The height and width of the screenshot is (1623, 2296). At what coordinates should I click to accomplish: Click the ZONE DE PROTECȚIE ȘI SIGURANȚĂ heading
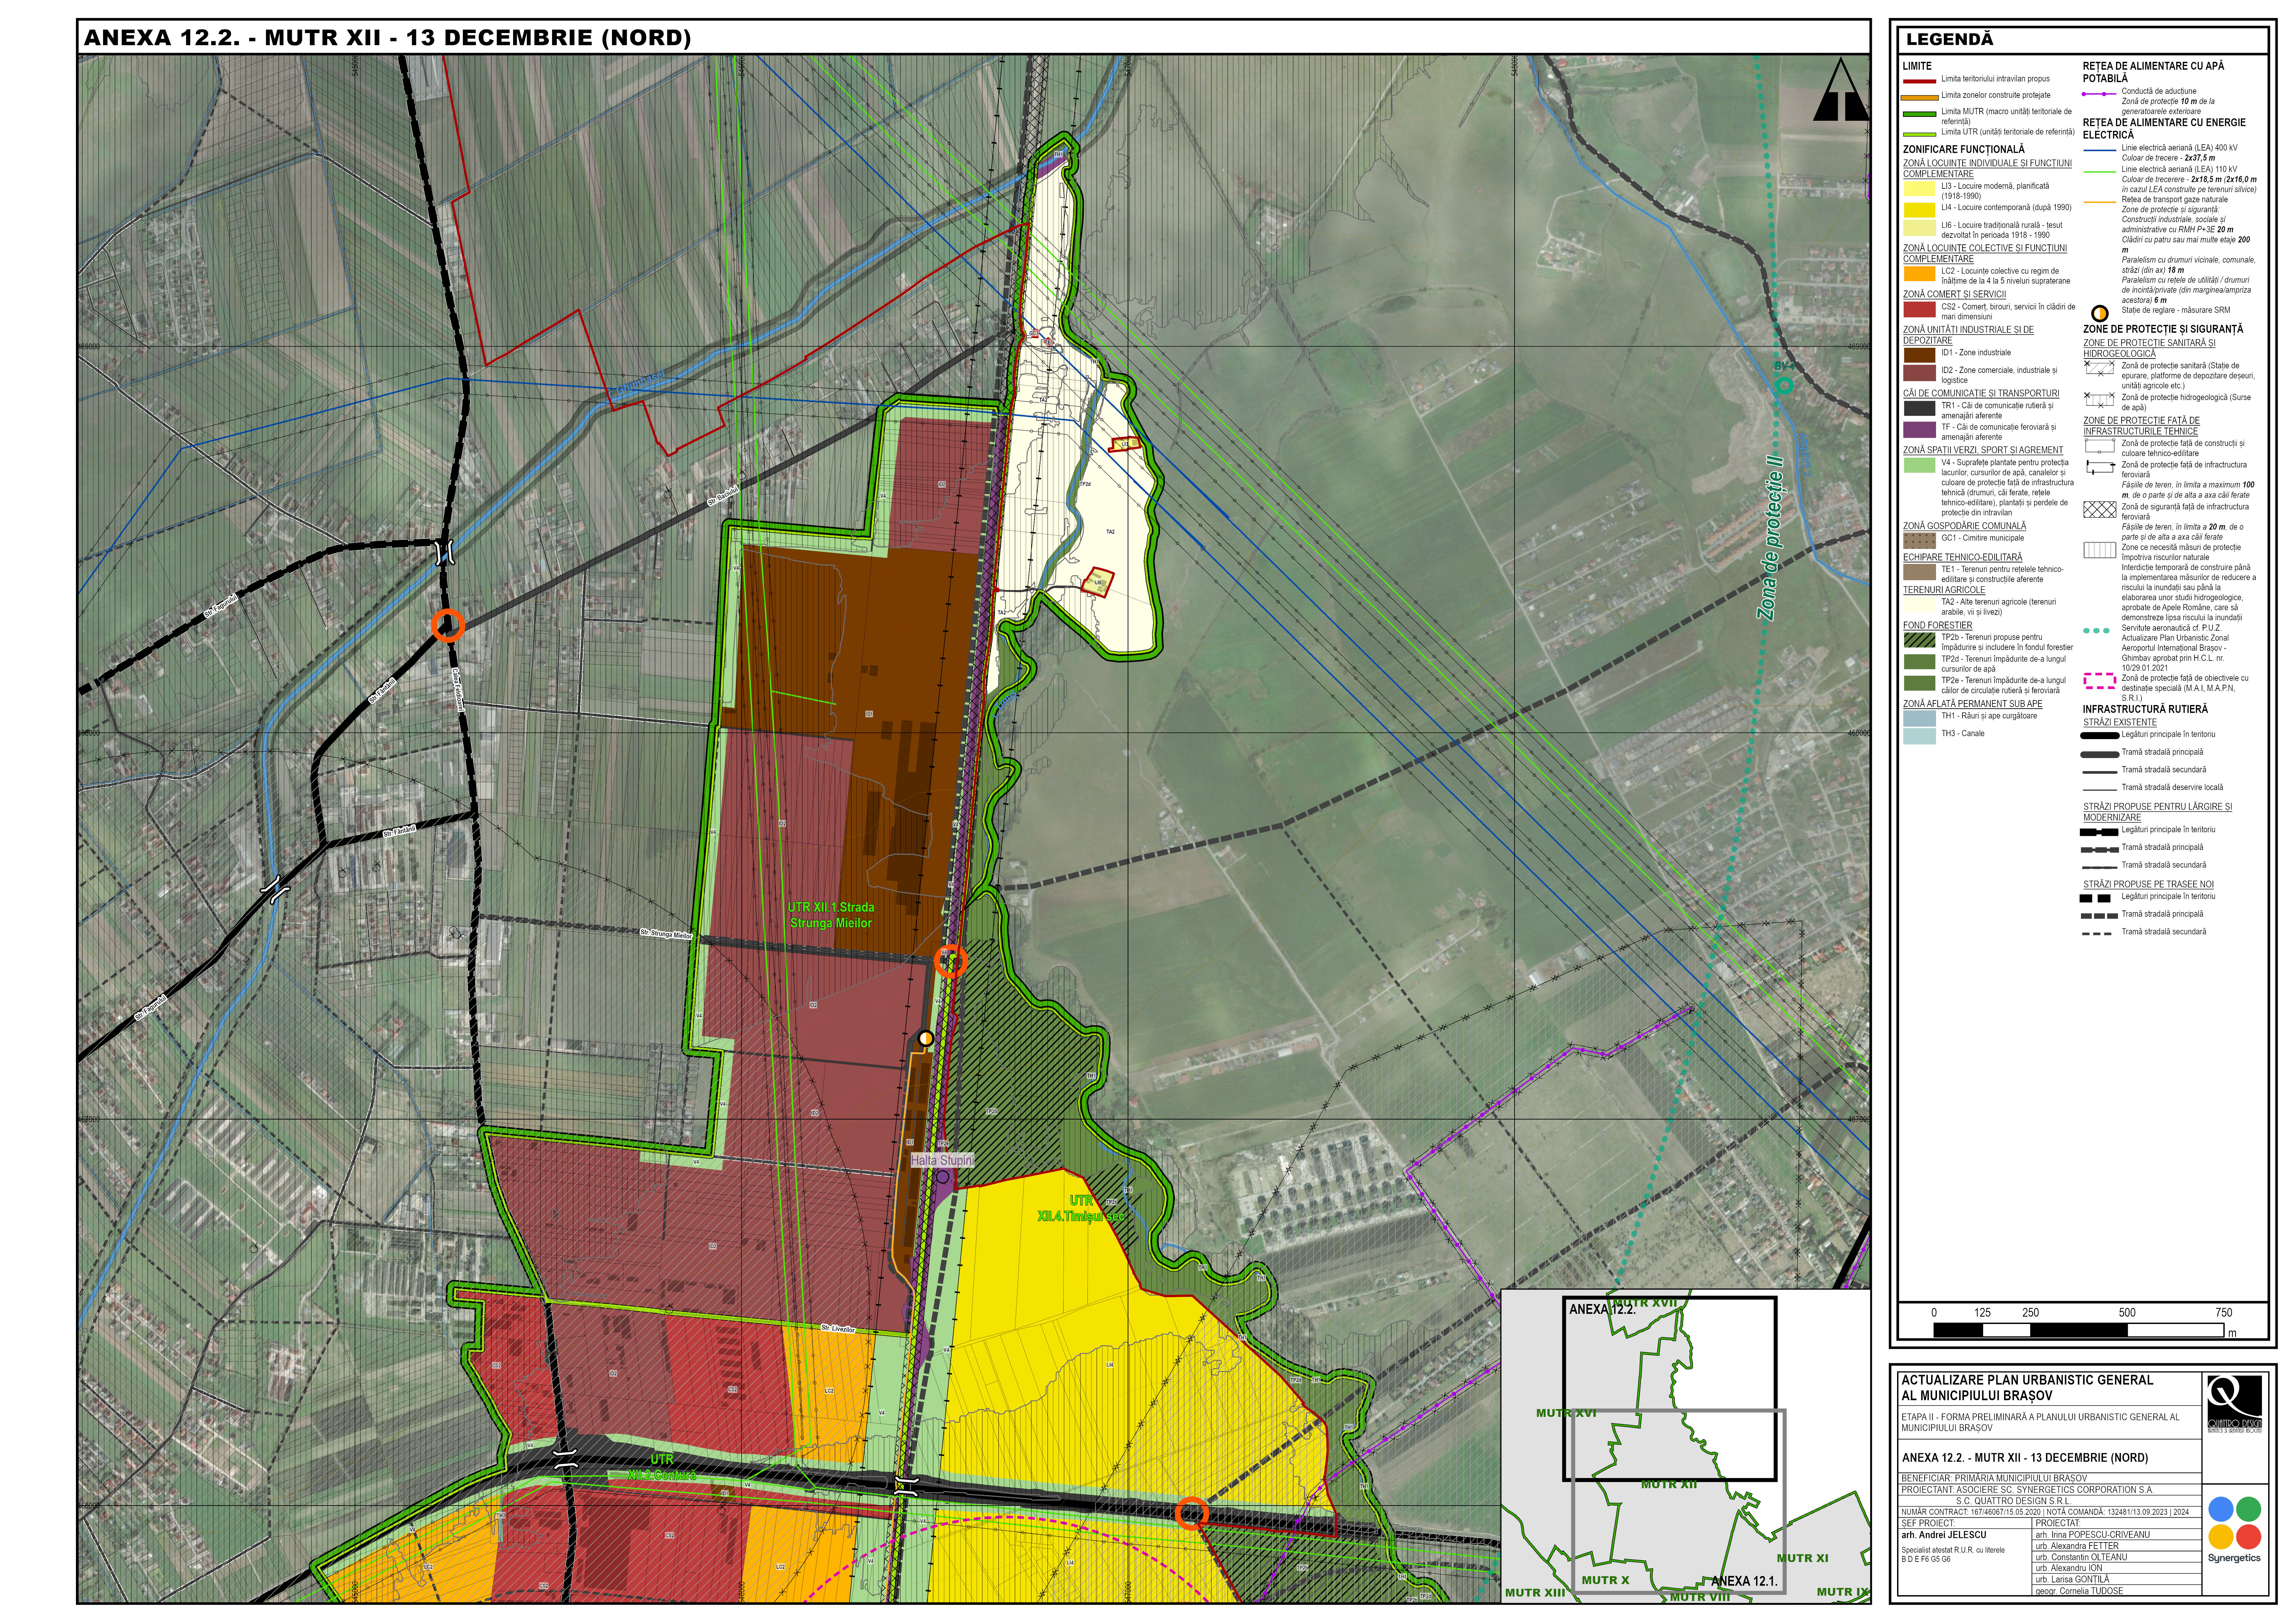pos(2163,329)
